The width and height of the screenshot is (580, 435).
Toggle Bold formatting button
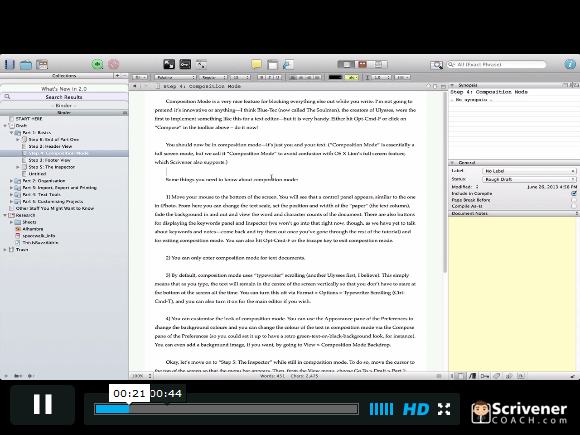click(x=262, y=77)
